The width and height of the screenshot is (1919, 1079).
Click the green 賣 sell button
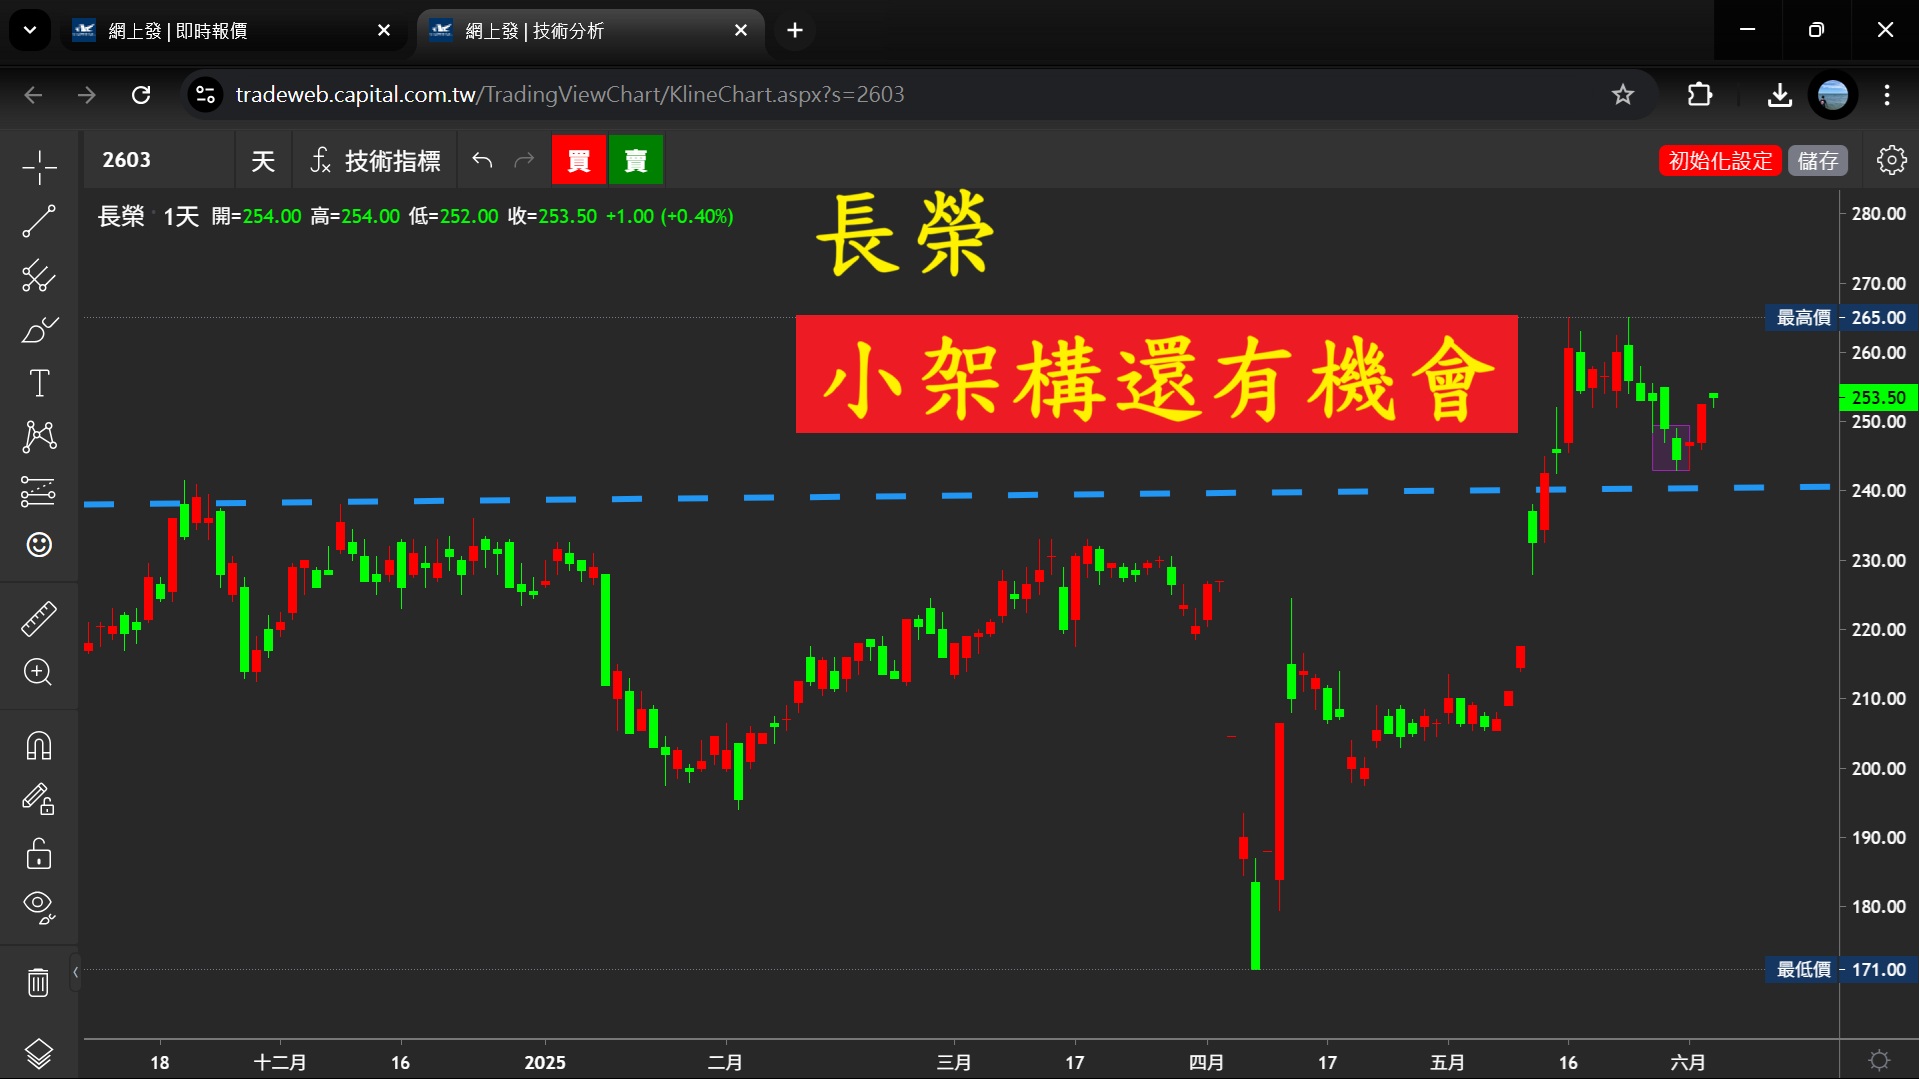[636, 160]
